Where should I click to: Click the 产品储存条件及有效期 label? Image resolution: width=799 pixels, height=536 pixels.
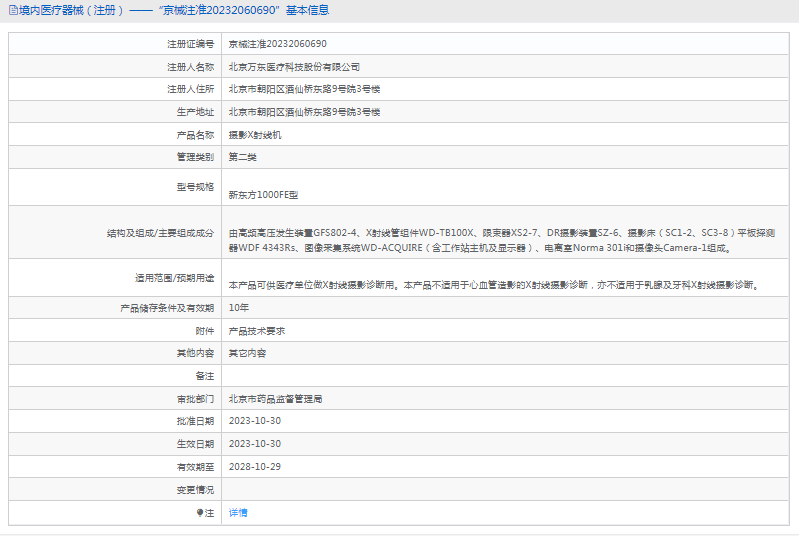click(x=167, y=308)
